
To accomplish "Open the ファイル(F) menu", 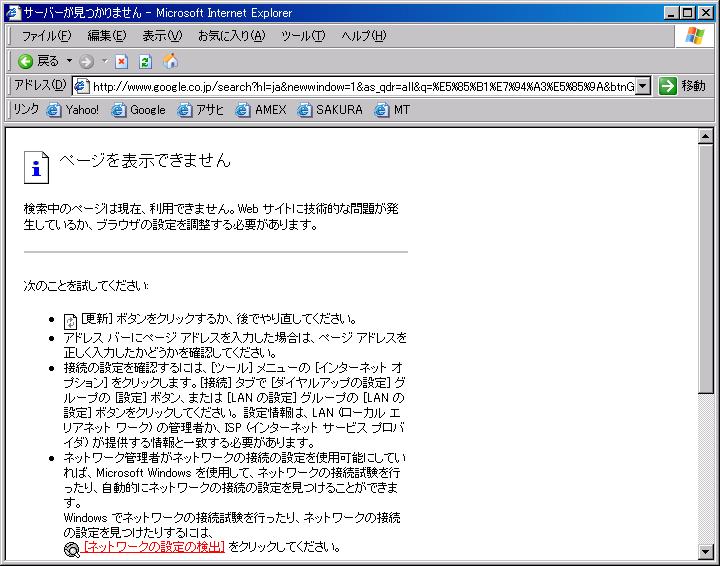I will point(46,36).
